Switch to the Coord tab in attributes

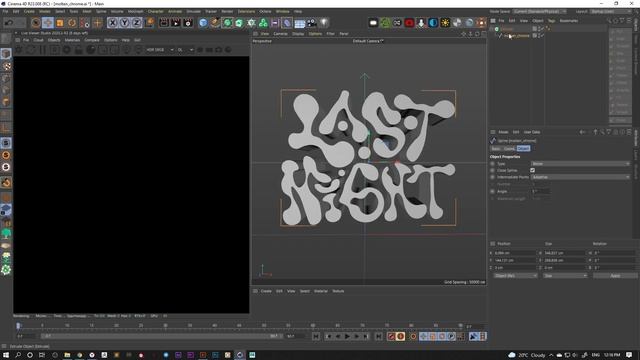pyautogui.click(x=509, y=149)
